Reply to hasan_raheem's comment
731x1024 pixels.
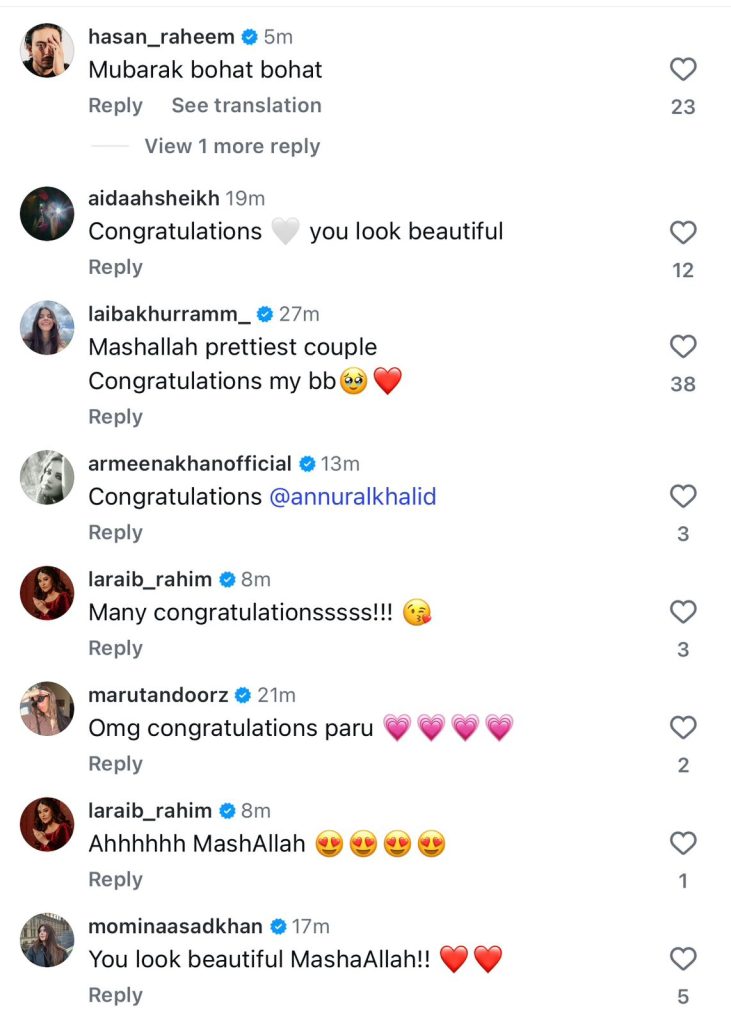115,105
